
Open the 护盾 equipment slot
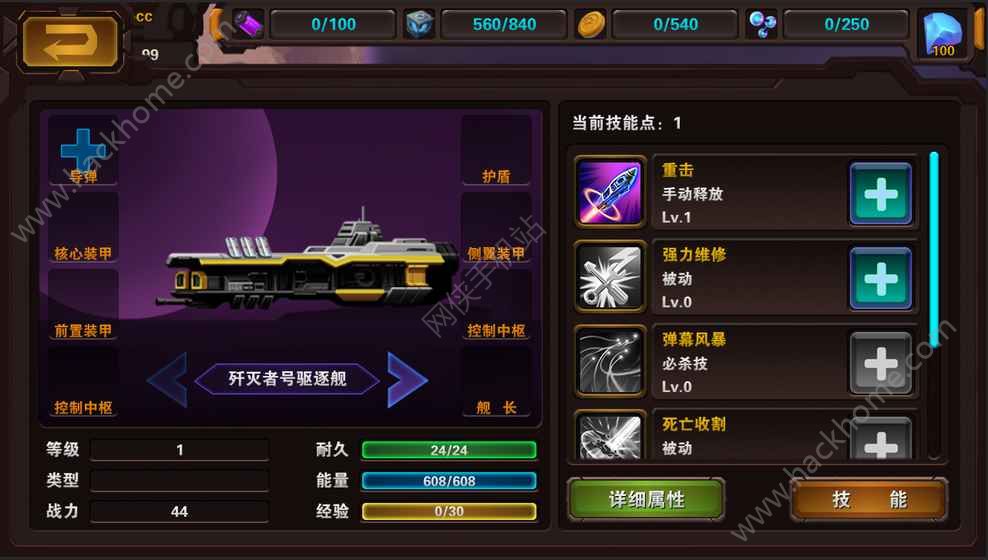(x=496, y=151)
